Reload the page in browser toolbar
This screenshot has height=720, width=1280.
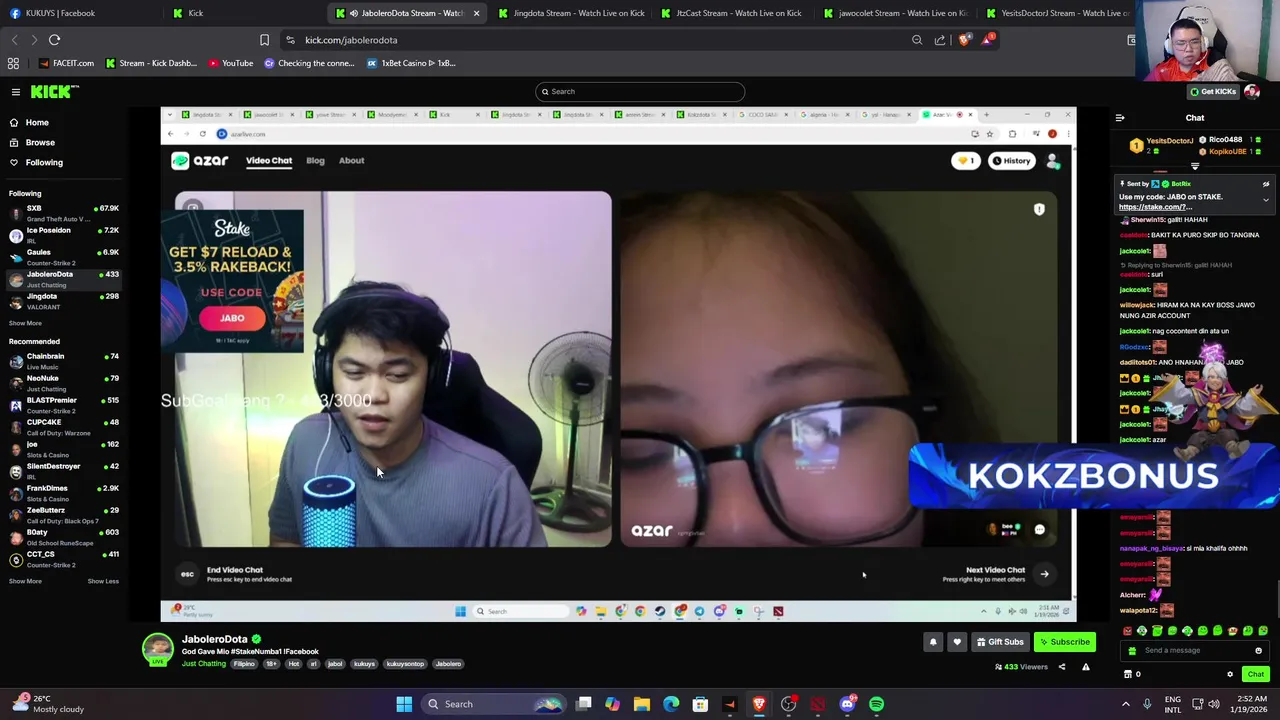click(x=54, y=40)
